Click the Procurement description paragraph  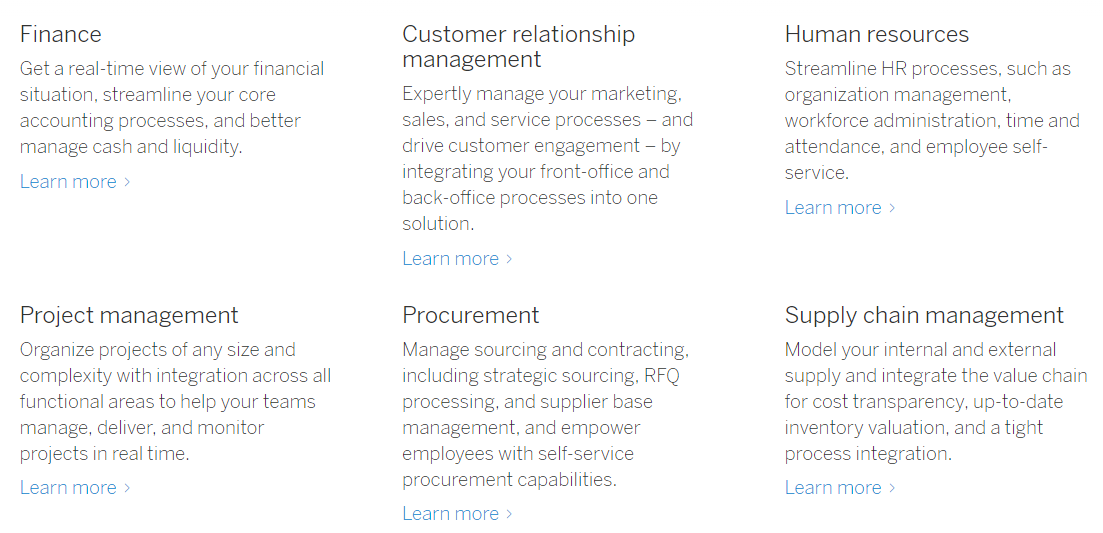coord(546,414)
